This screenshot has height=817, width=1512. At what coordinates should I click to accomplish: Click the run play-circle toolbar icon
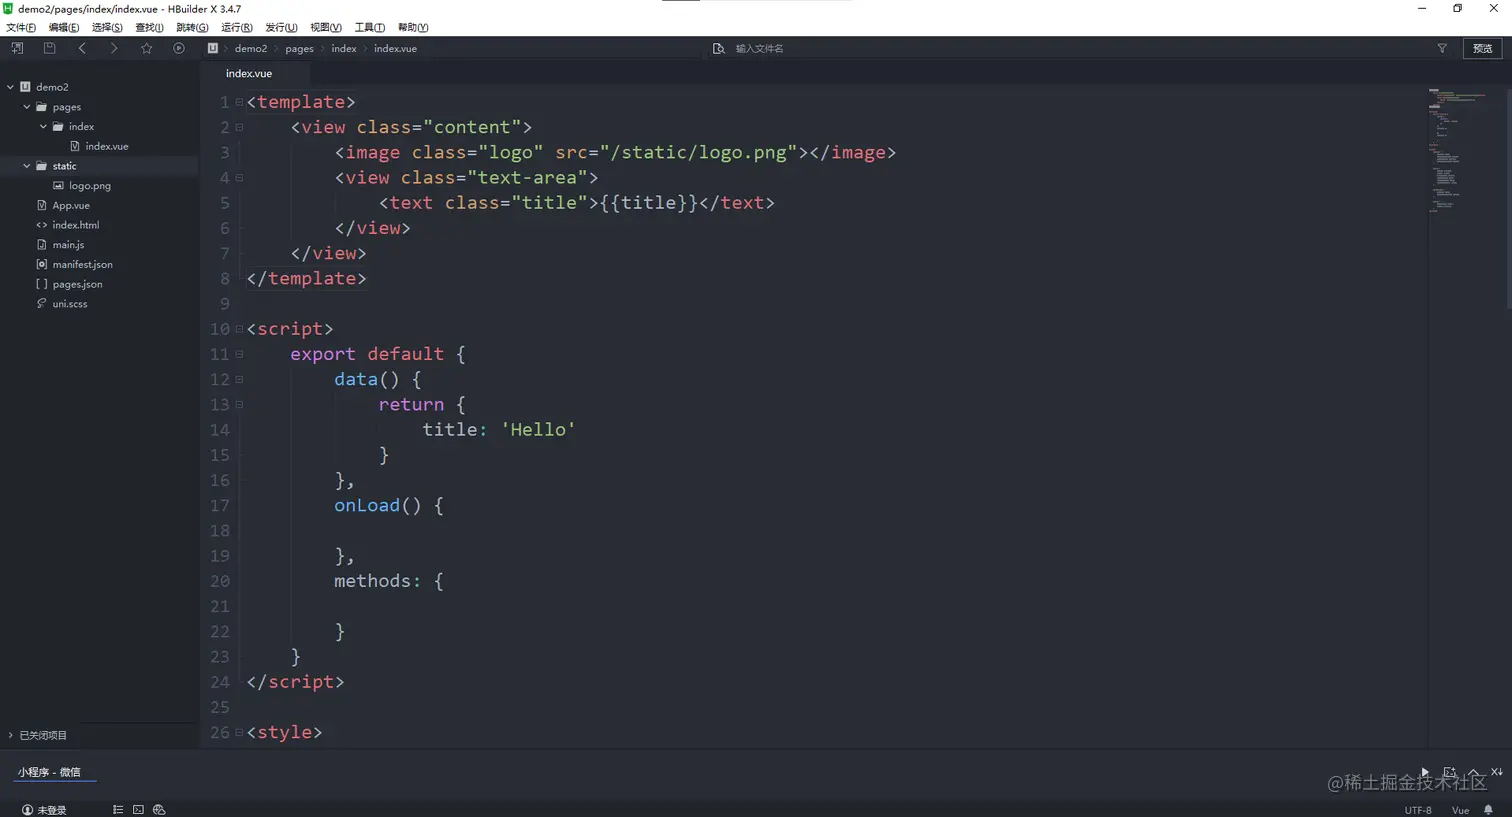tap(179, 48)
